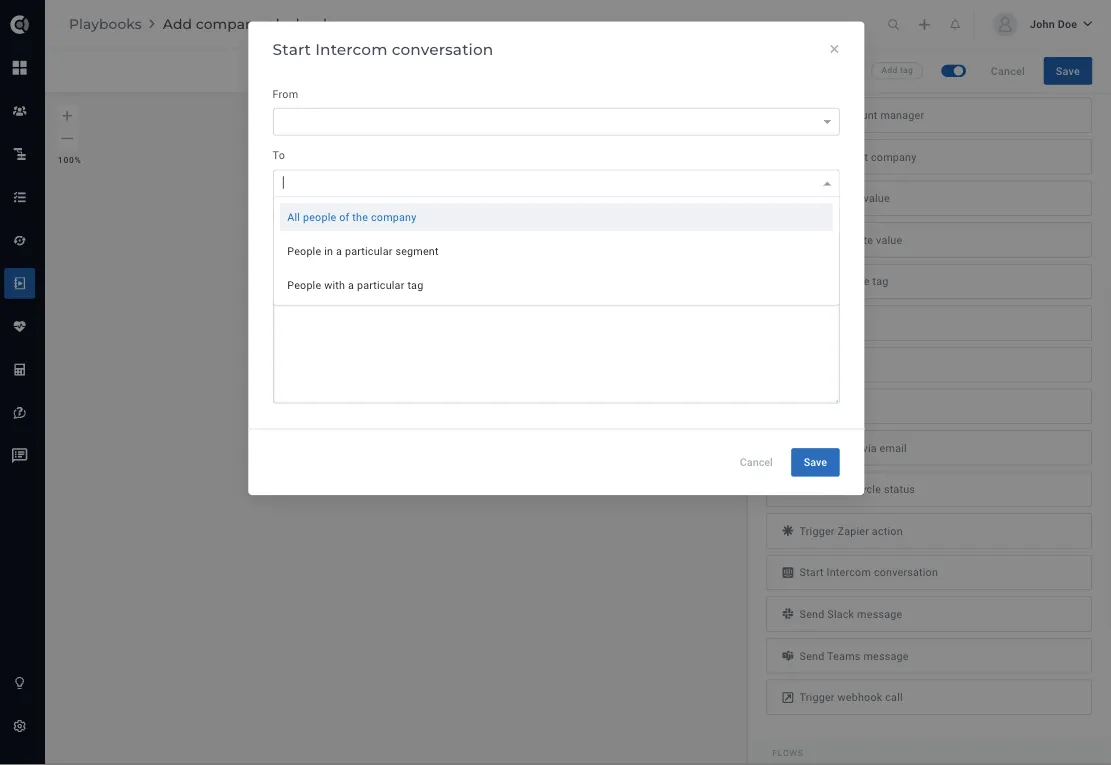
Task: Open the notifications bell
Action: point(955,25)
